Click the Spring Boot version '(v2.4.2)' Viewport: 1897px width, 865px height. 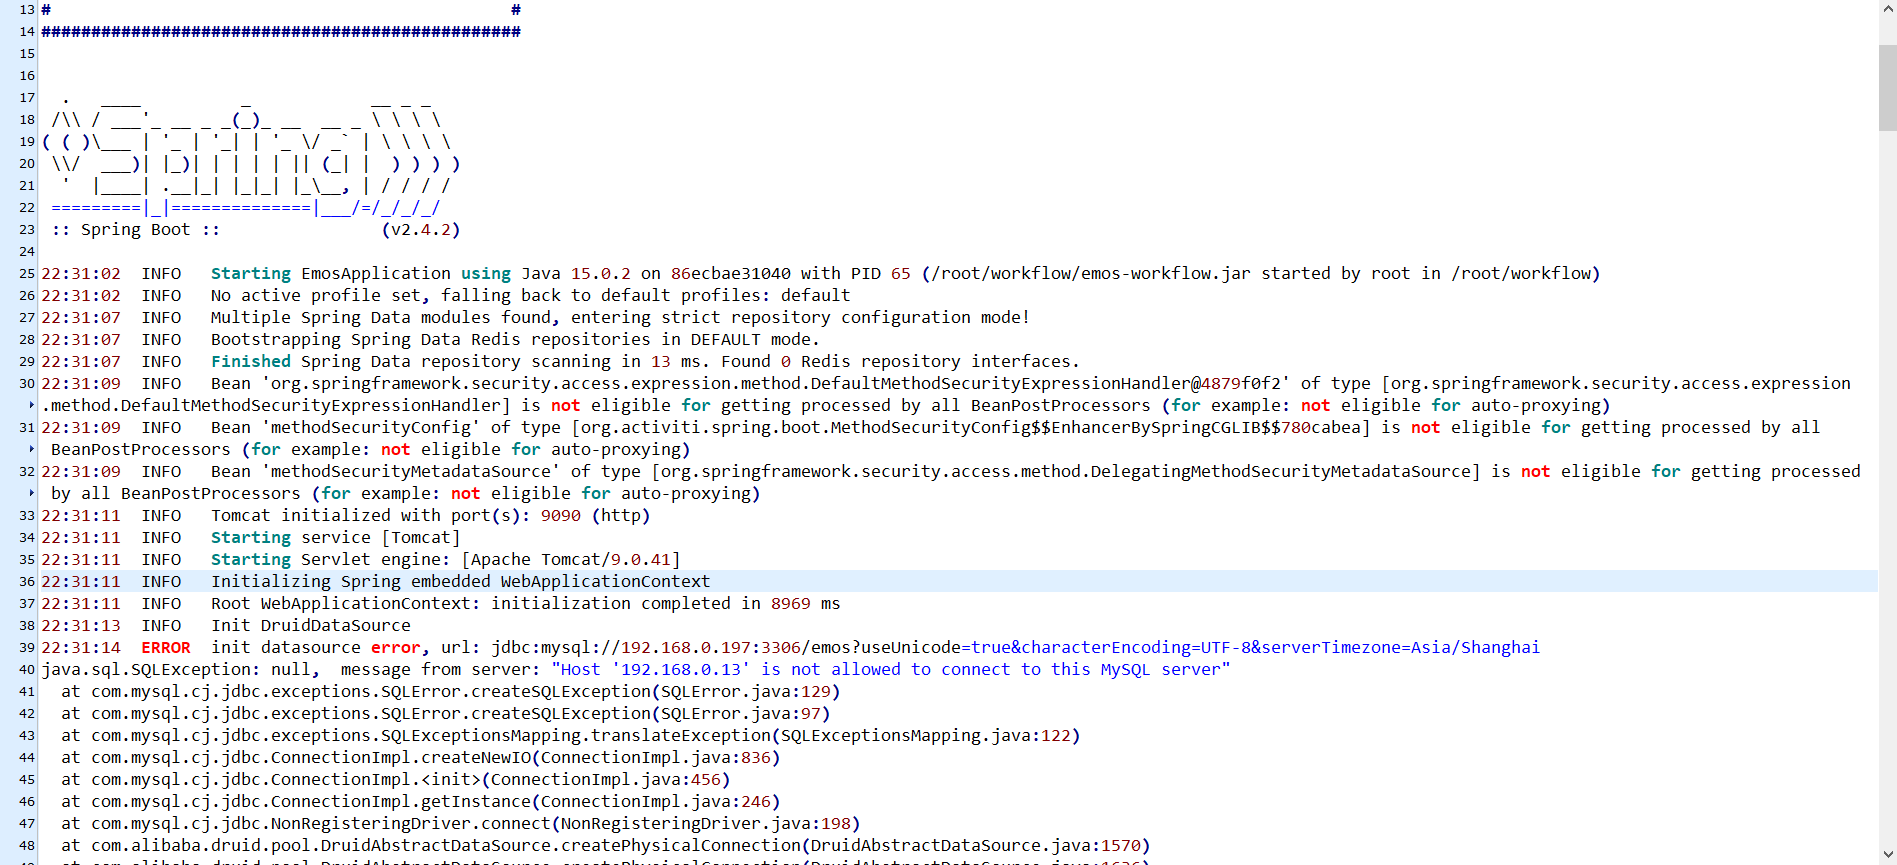click(420, 230)
